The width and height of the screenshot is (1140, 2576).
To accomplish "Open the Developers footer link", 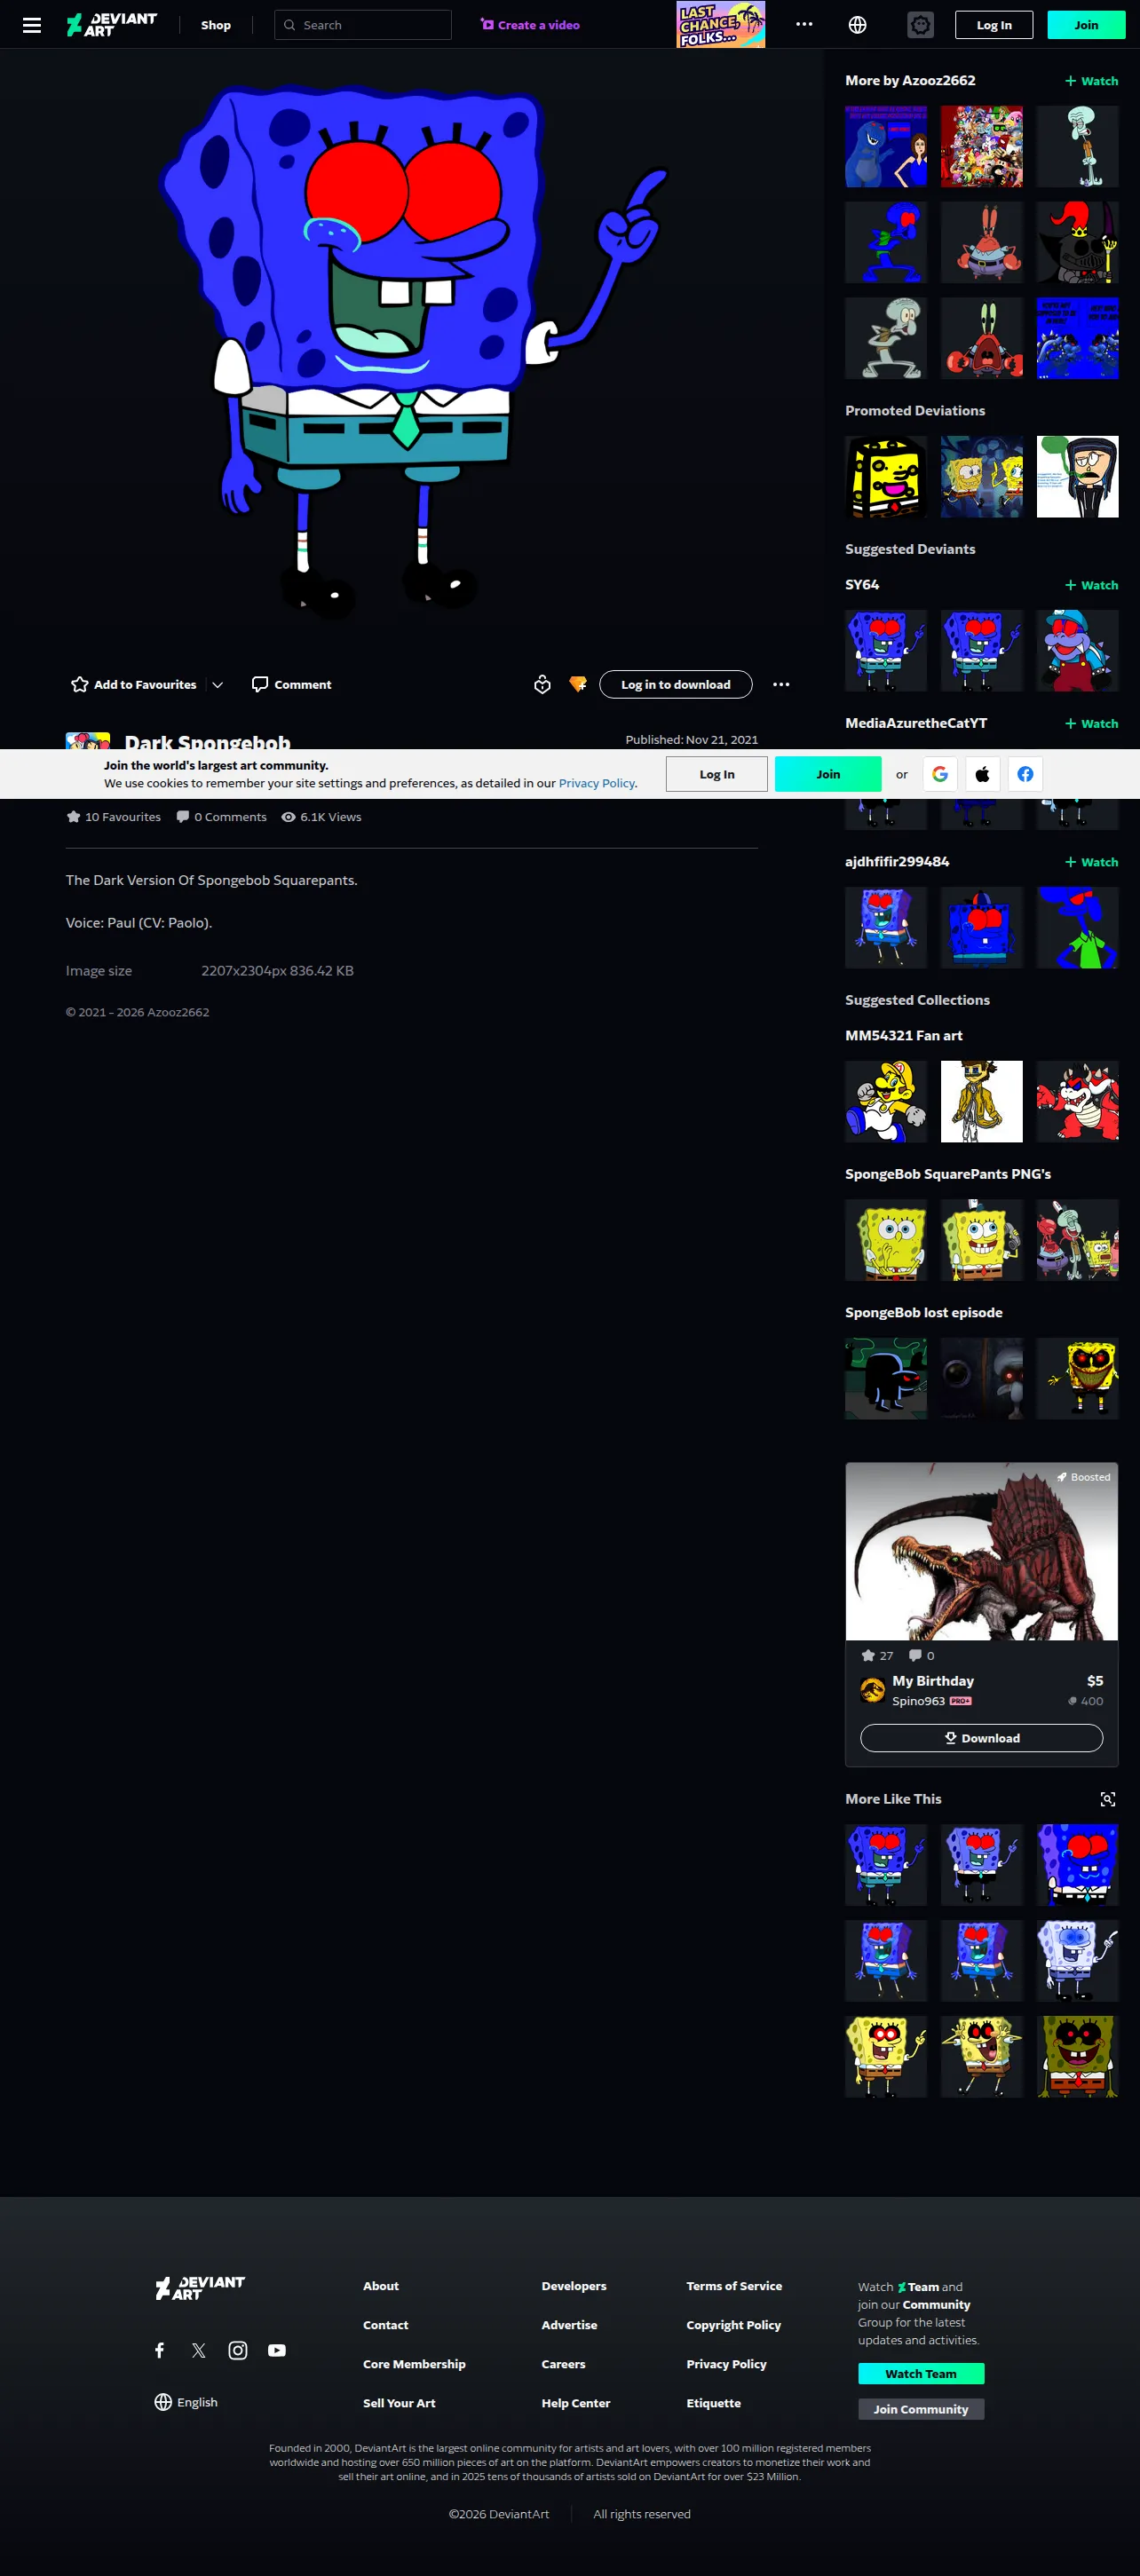I will click(x=574, y=2286).
